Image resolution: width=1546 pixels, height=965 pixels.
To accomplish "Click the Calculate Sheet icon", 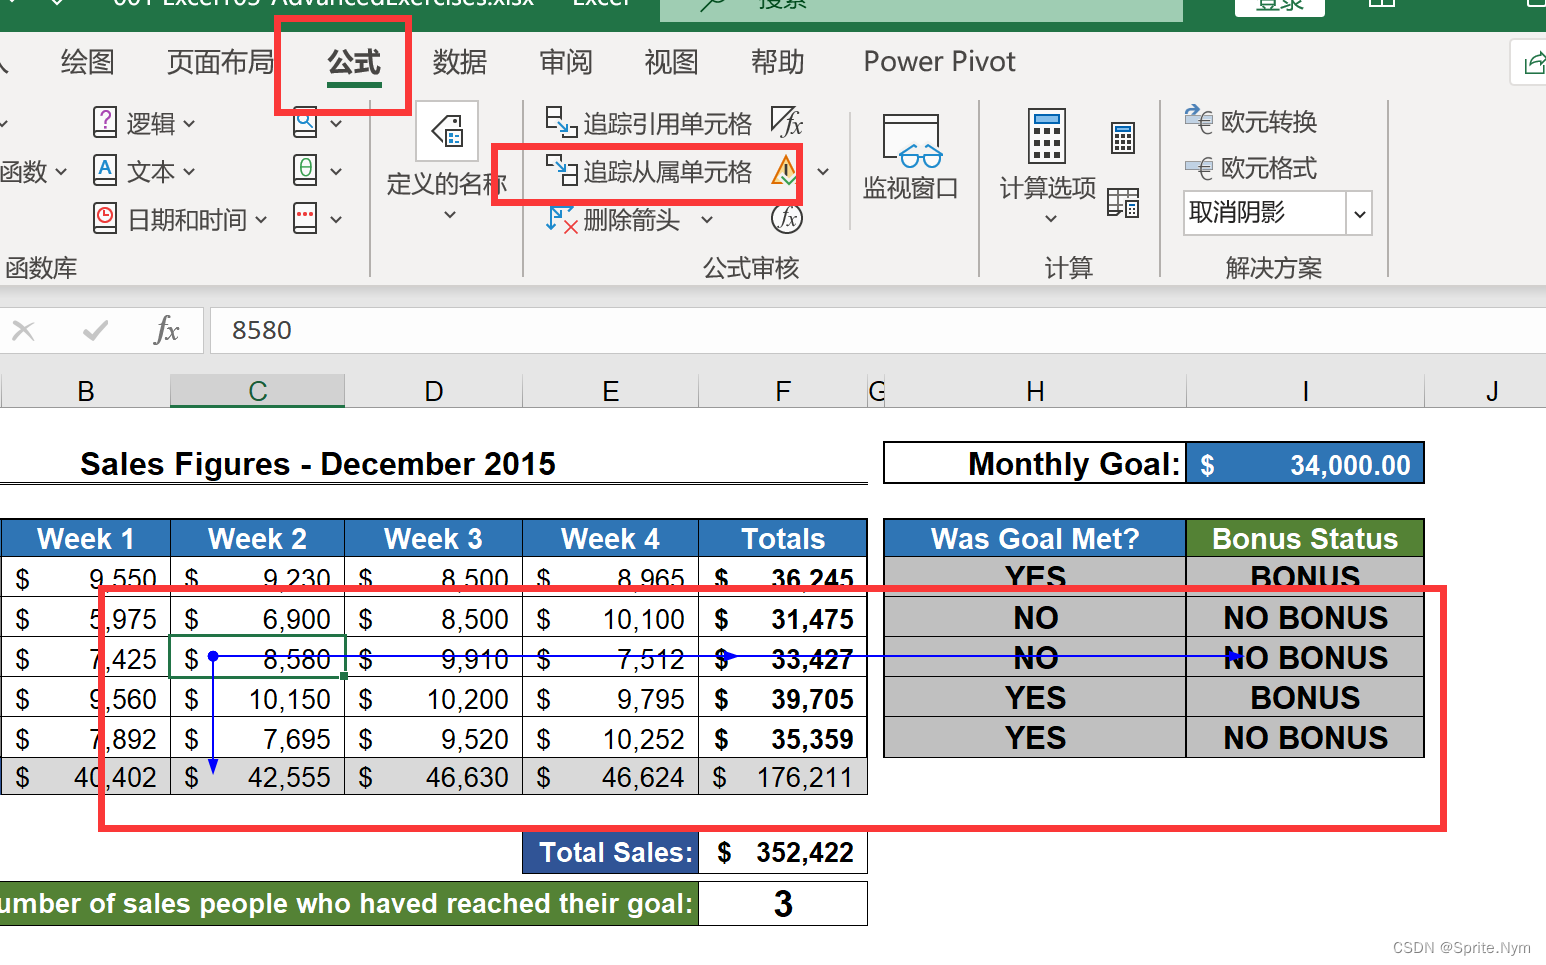I will pyautogui.click(x=1123, y=203).
